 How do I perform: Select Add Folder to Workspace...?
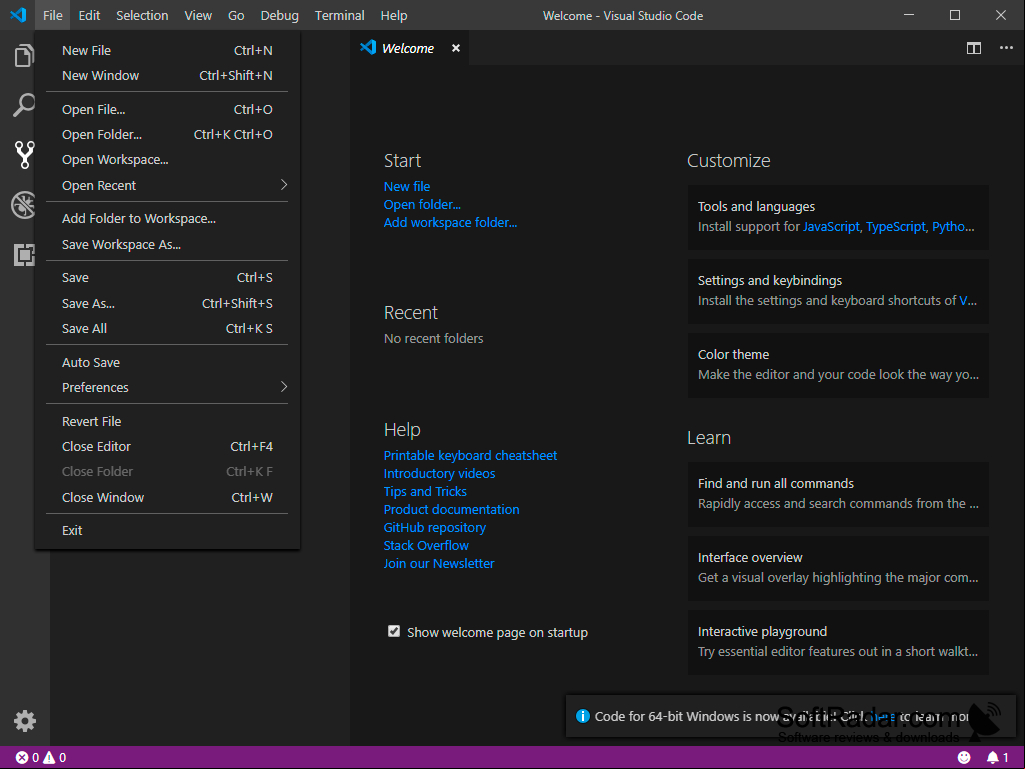pyautogui.click(x=167, y=218)
